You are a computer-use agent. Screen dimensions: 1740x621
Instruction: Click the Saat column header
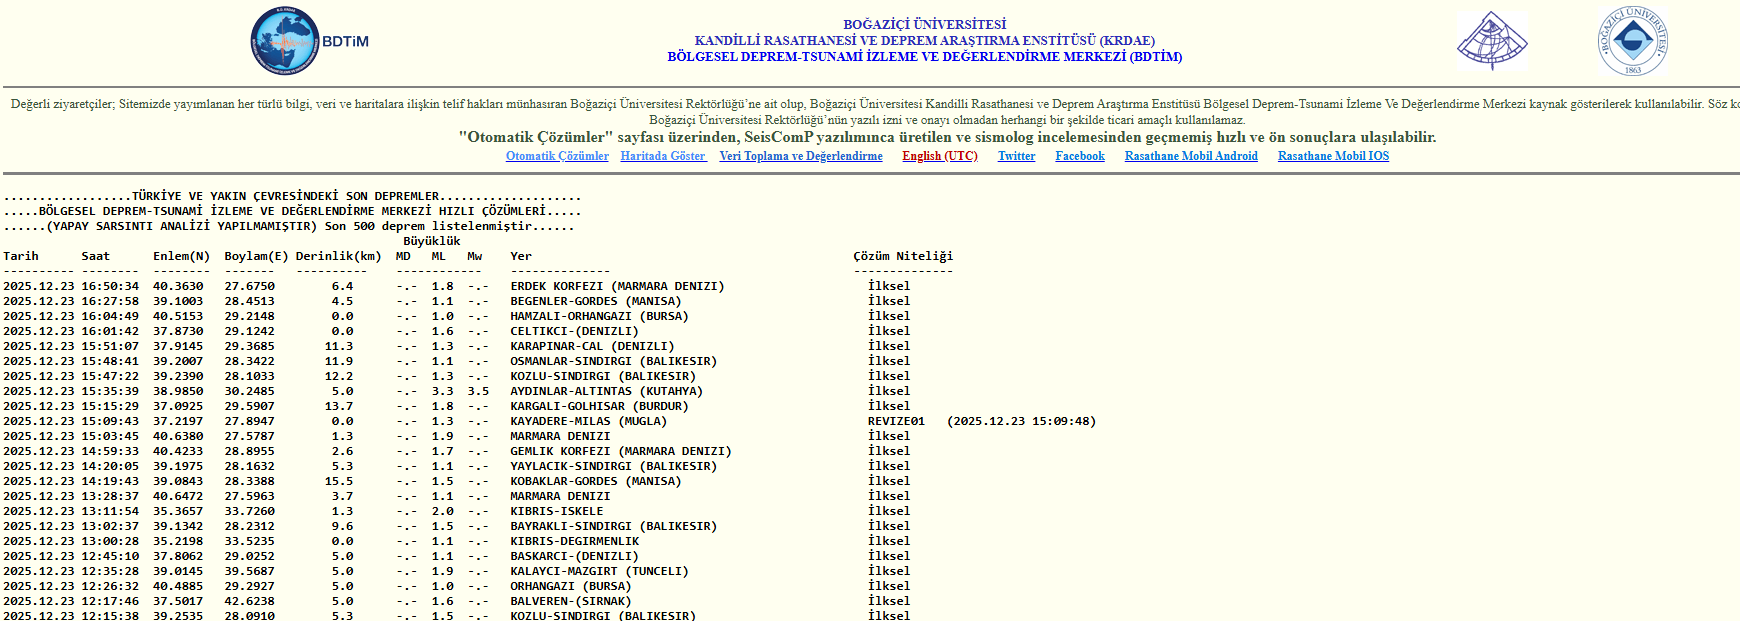pos(96,256)
